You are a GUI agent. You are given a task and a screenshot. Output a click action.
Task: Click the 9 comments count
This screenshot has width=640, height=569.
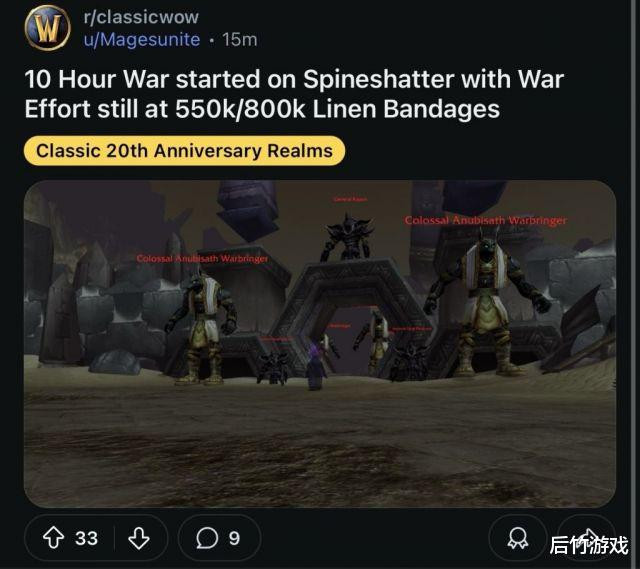[x=234, y=538]
